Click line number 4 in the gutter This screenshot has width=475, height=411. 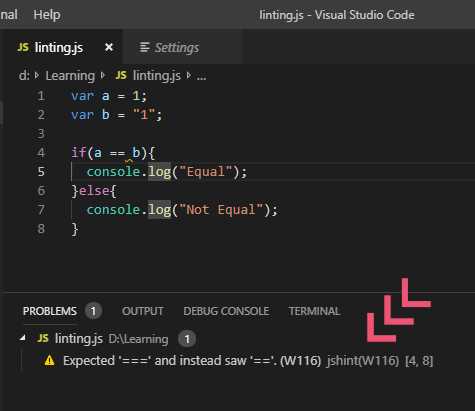(x=41, y=153)
